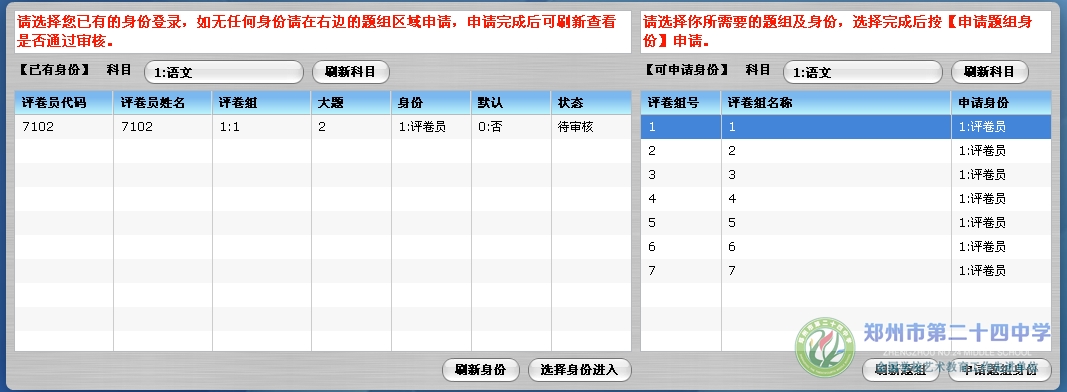The image size is (1067, 392).
Task: Select the 1:1 评卷组 cell
Action: pyautogui.click(x=262, y=127)
